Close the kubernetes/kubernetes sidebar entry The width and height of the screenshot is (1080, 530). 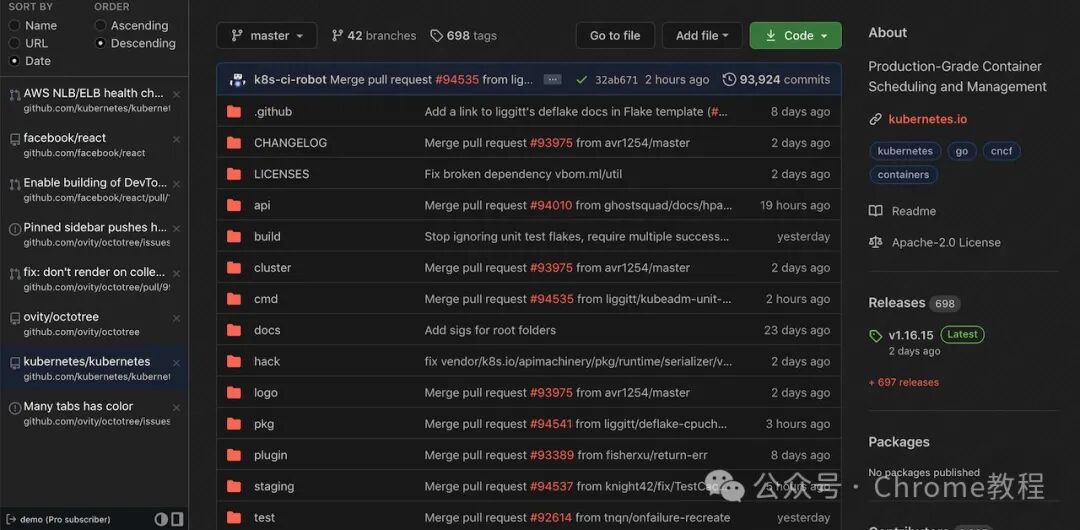click(176, 363)
